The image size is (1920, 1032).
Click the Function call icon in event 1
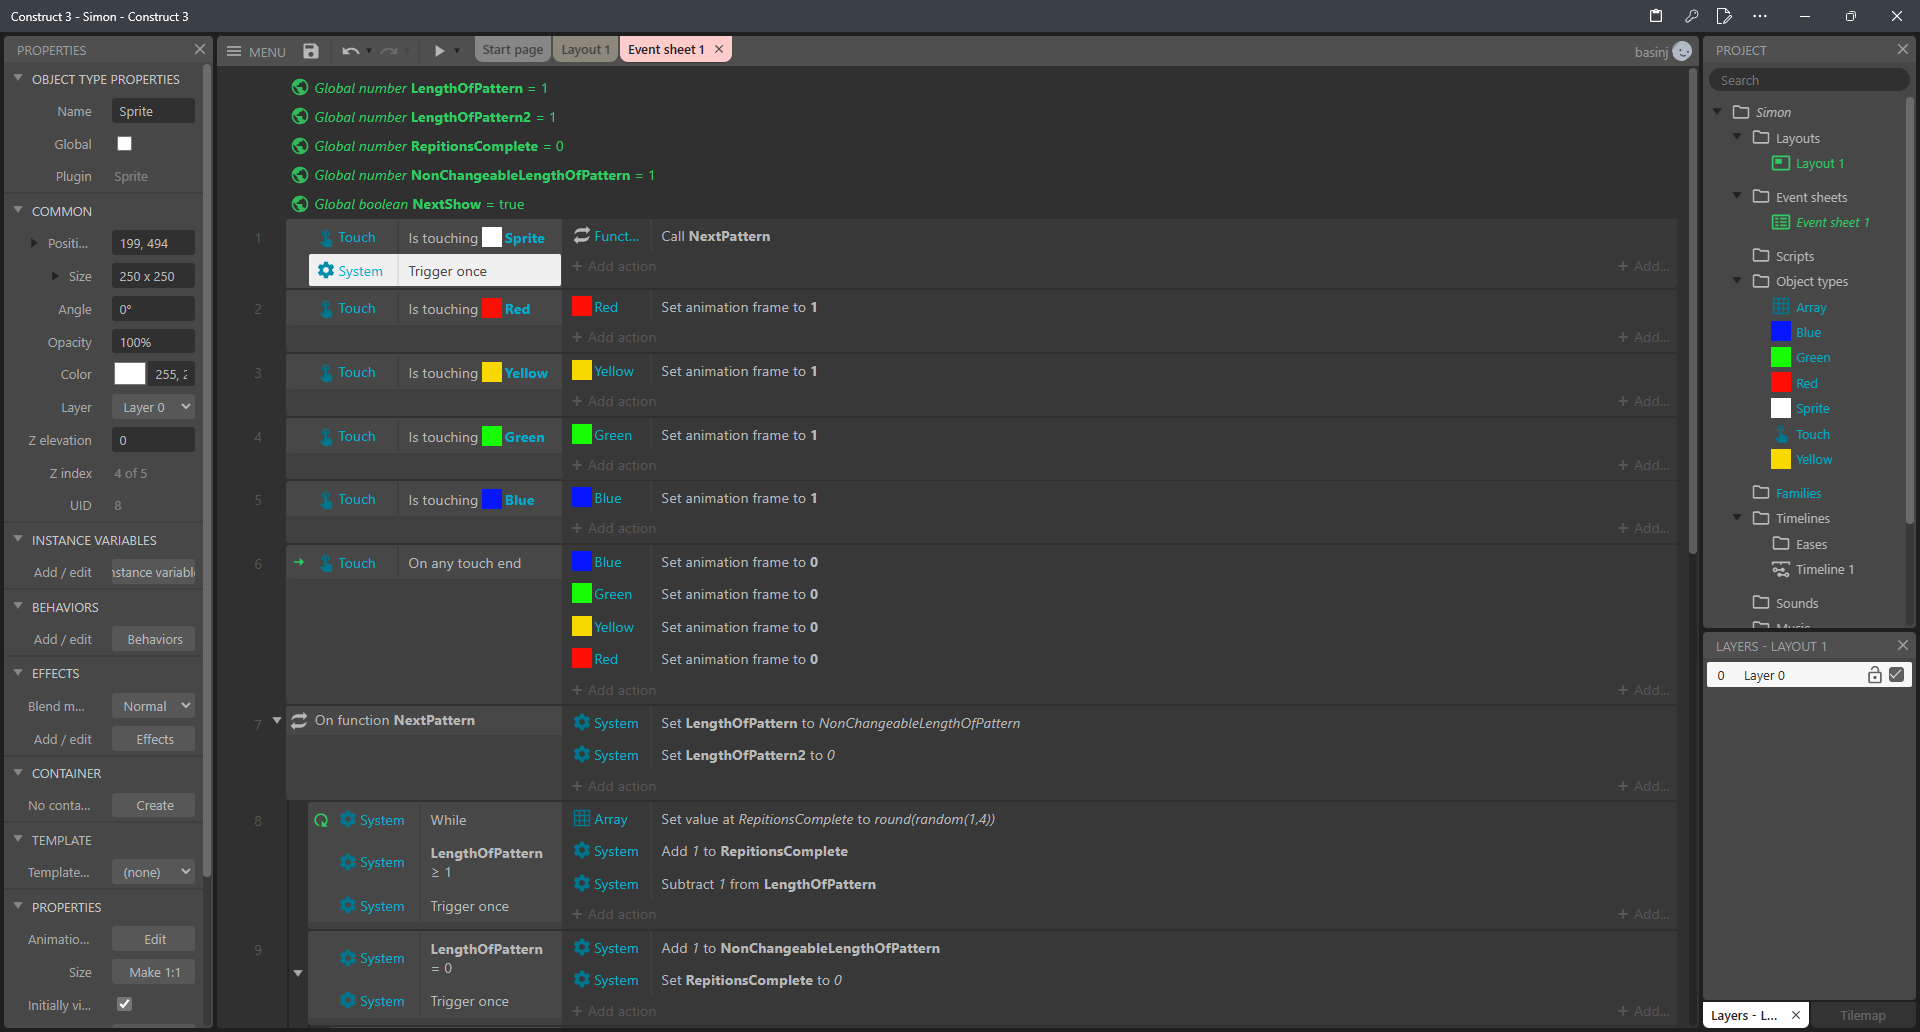tap(582, 236)
